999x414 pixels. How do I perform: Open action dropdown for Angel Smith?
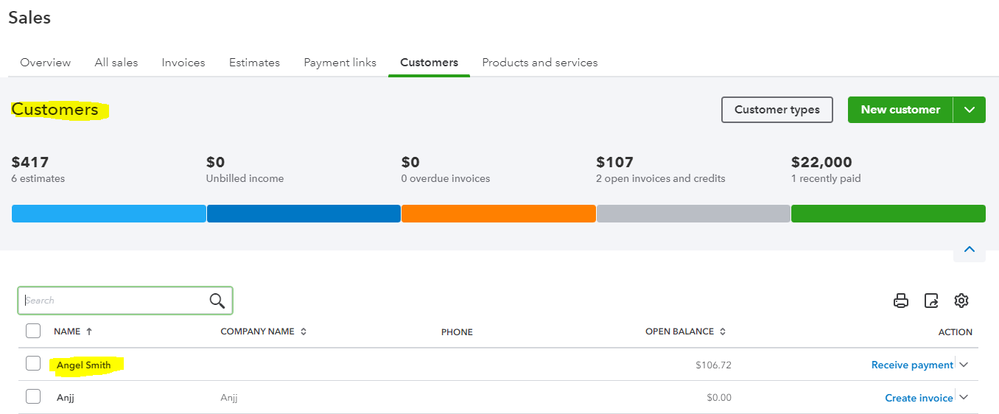(964, 365)
